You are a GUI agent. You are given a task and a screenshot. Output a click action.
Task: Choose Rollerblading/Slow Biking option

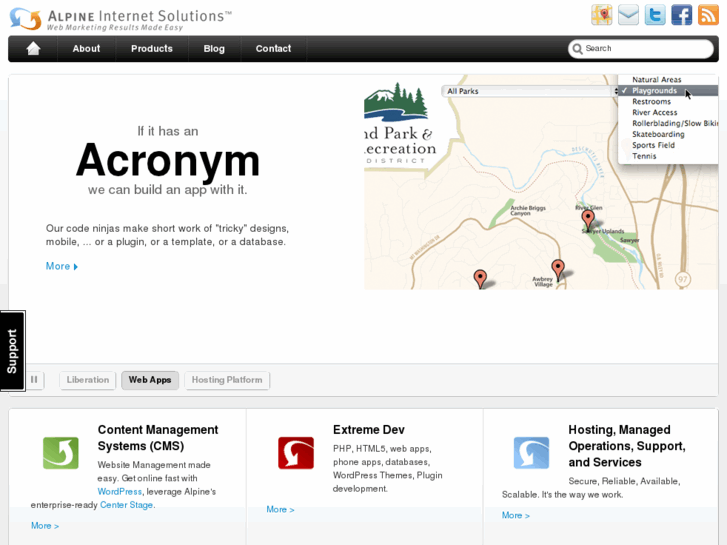tap(668, 123)
